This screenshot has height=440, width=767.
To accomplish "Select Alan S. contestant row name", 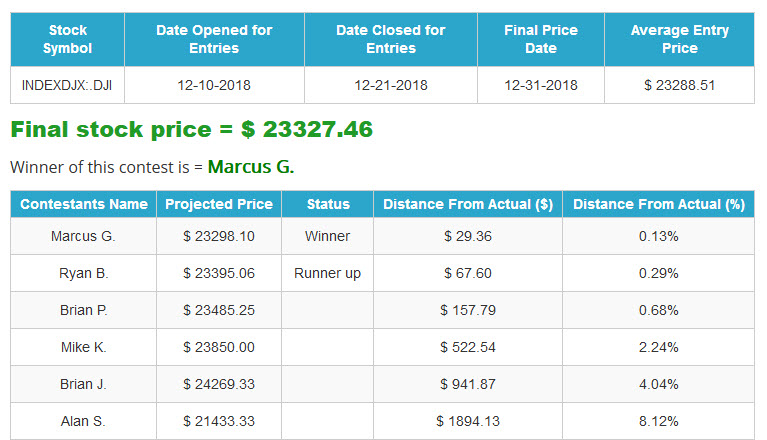I will click(x=83, y=421).
